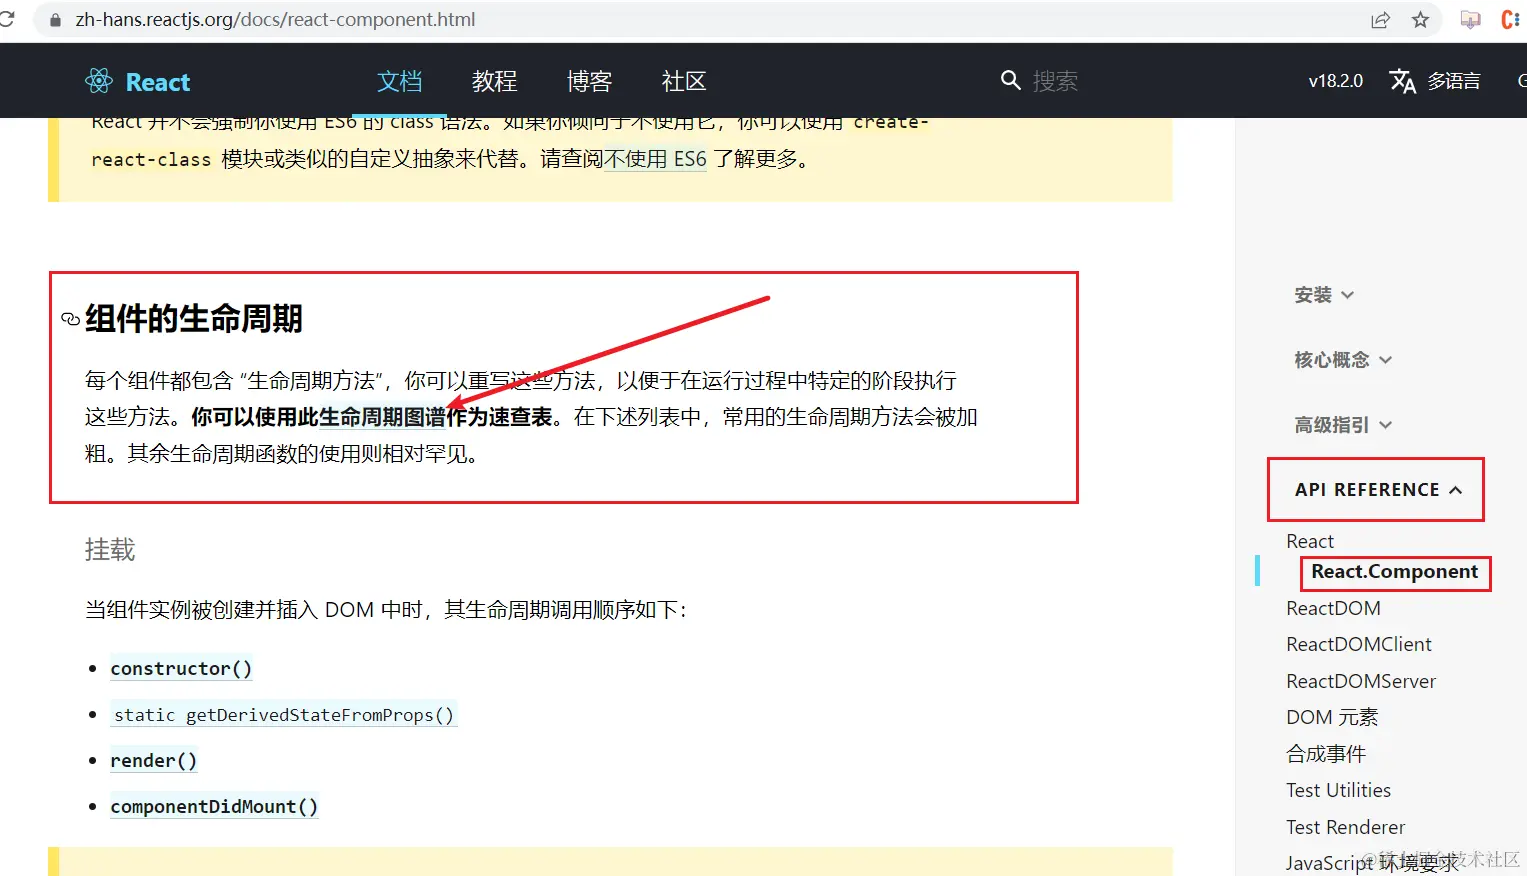Open the 教程 nav tab

click(x=494, y=81)
